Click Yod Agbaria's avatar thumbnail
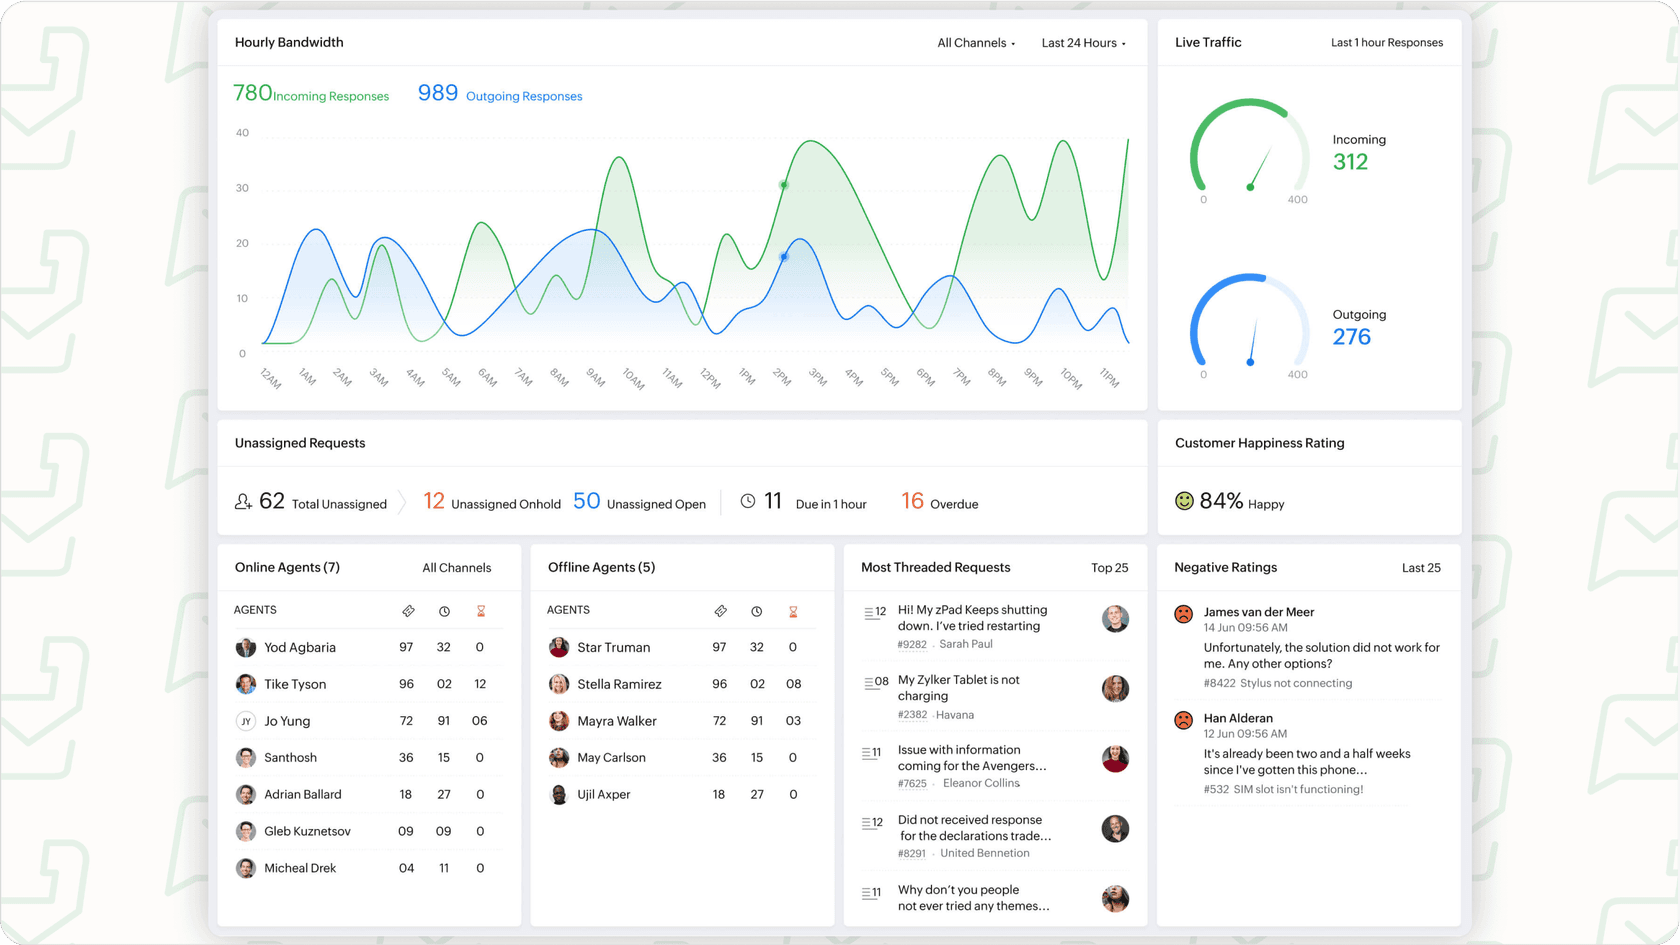 [246, 647]
